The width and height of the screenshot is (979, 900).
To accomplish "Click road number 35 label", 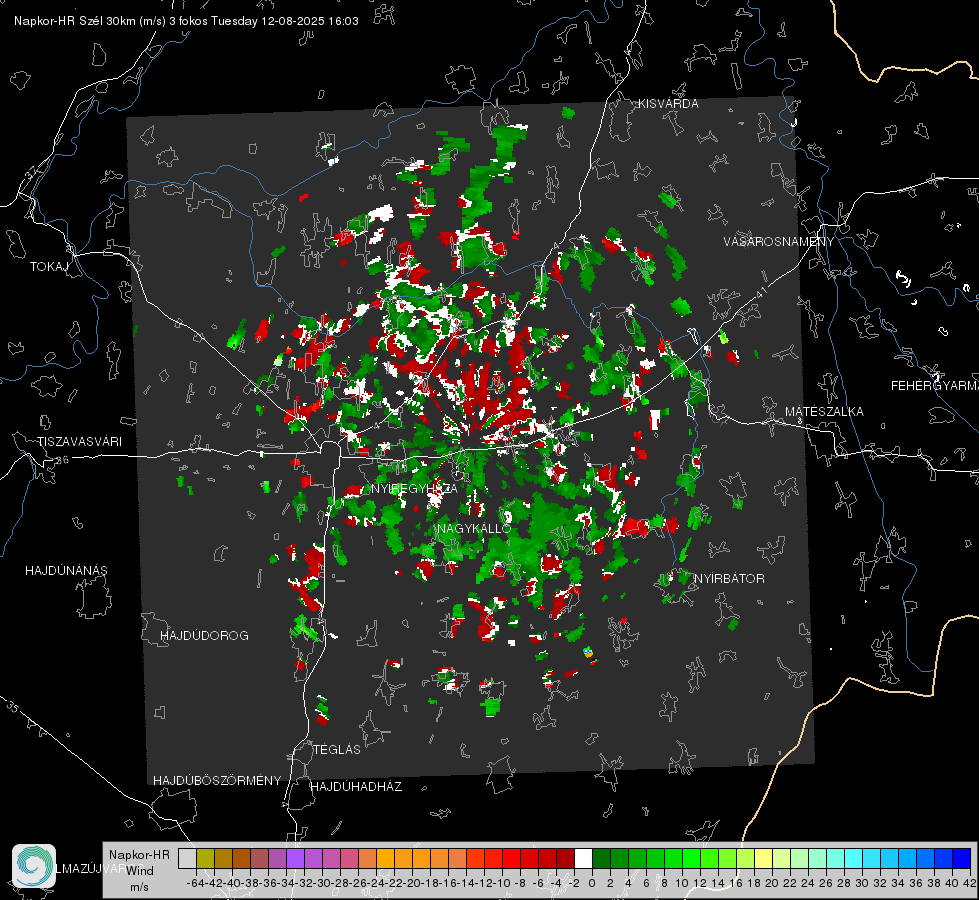I will (13, 707).
